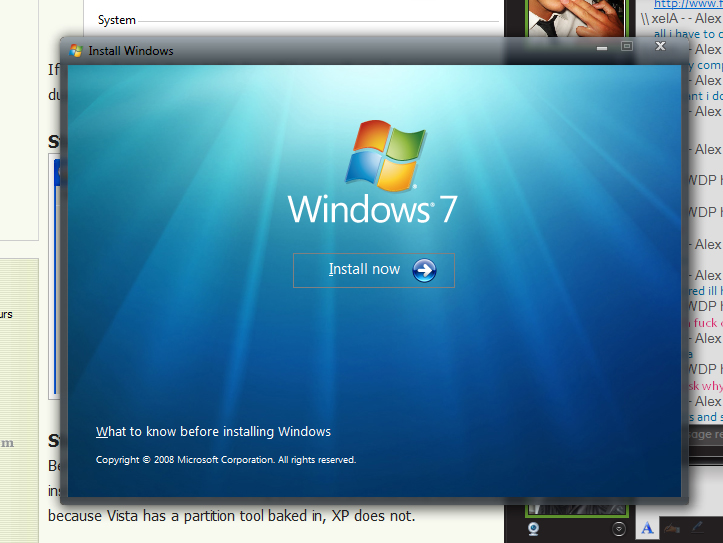Minimize the Install Windows window
This screenshot has width=723, height=543.
602,47
